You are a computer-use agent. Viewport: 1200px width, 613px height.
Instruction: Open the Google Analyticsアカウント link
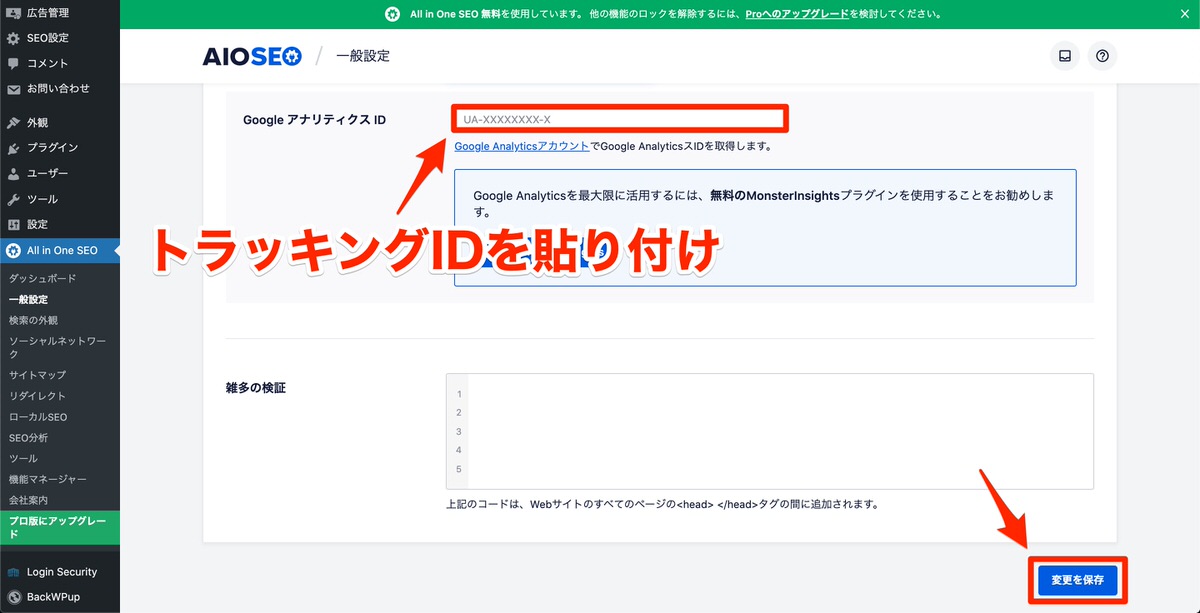pos(522,146)
